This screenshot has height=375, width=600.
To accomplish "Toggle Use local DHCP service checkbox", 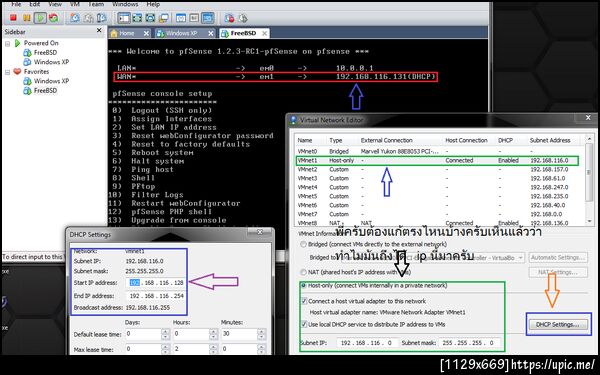I will (x=304, y=324).
